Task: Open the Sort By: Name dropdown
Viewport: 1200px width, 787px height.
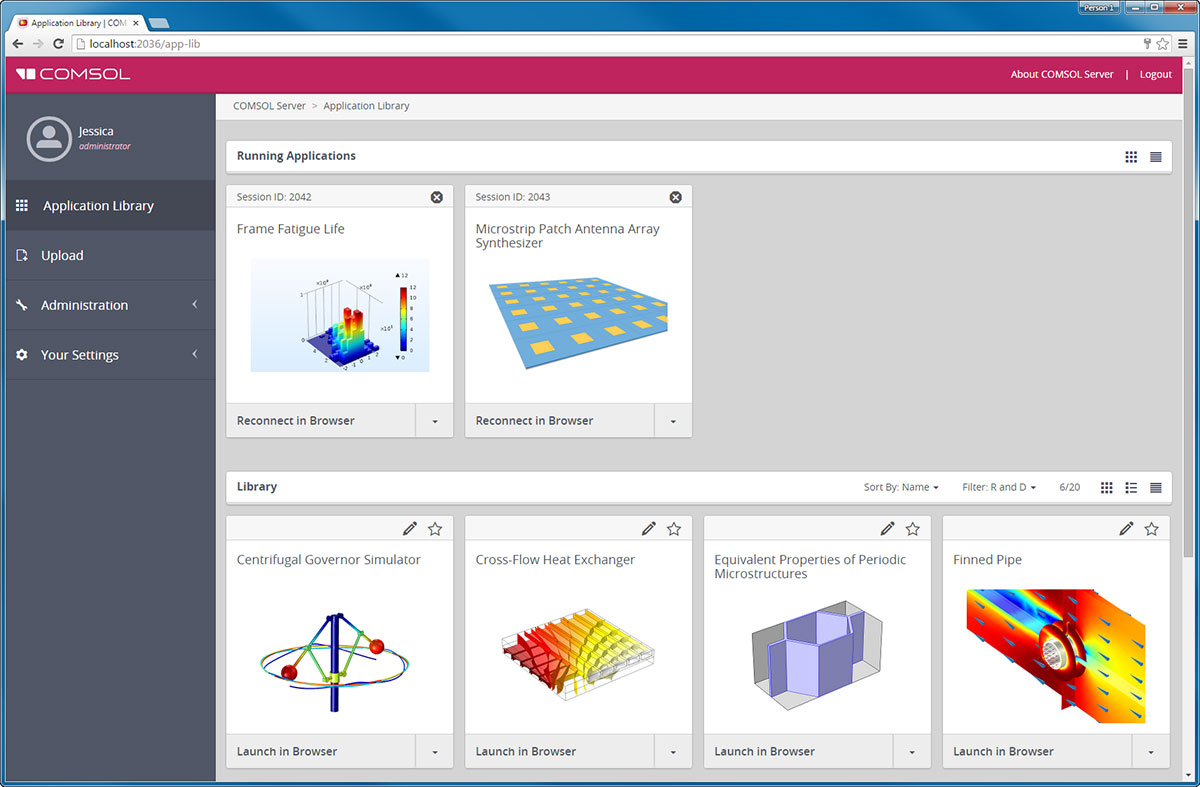Action: (x=901, y=488)
